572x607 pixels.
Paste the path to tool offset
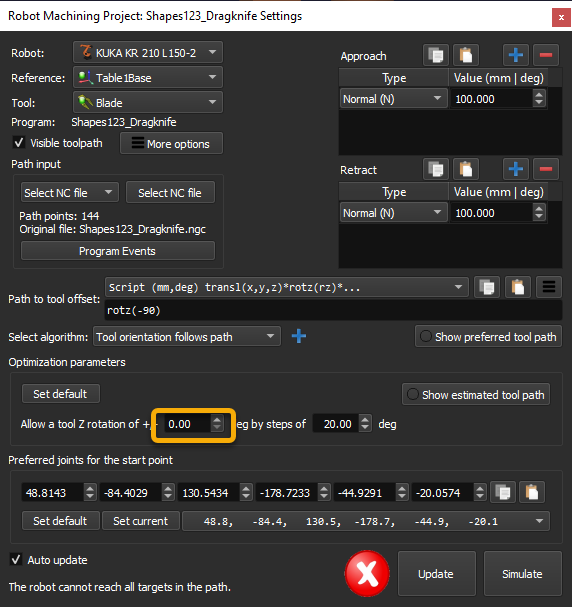coord(518,287)
